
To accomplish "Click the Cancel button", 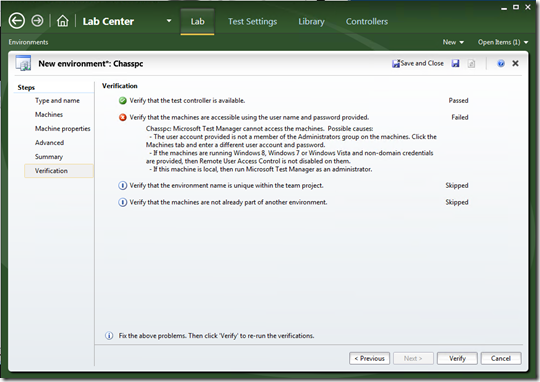I will [x=501, y=358].
